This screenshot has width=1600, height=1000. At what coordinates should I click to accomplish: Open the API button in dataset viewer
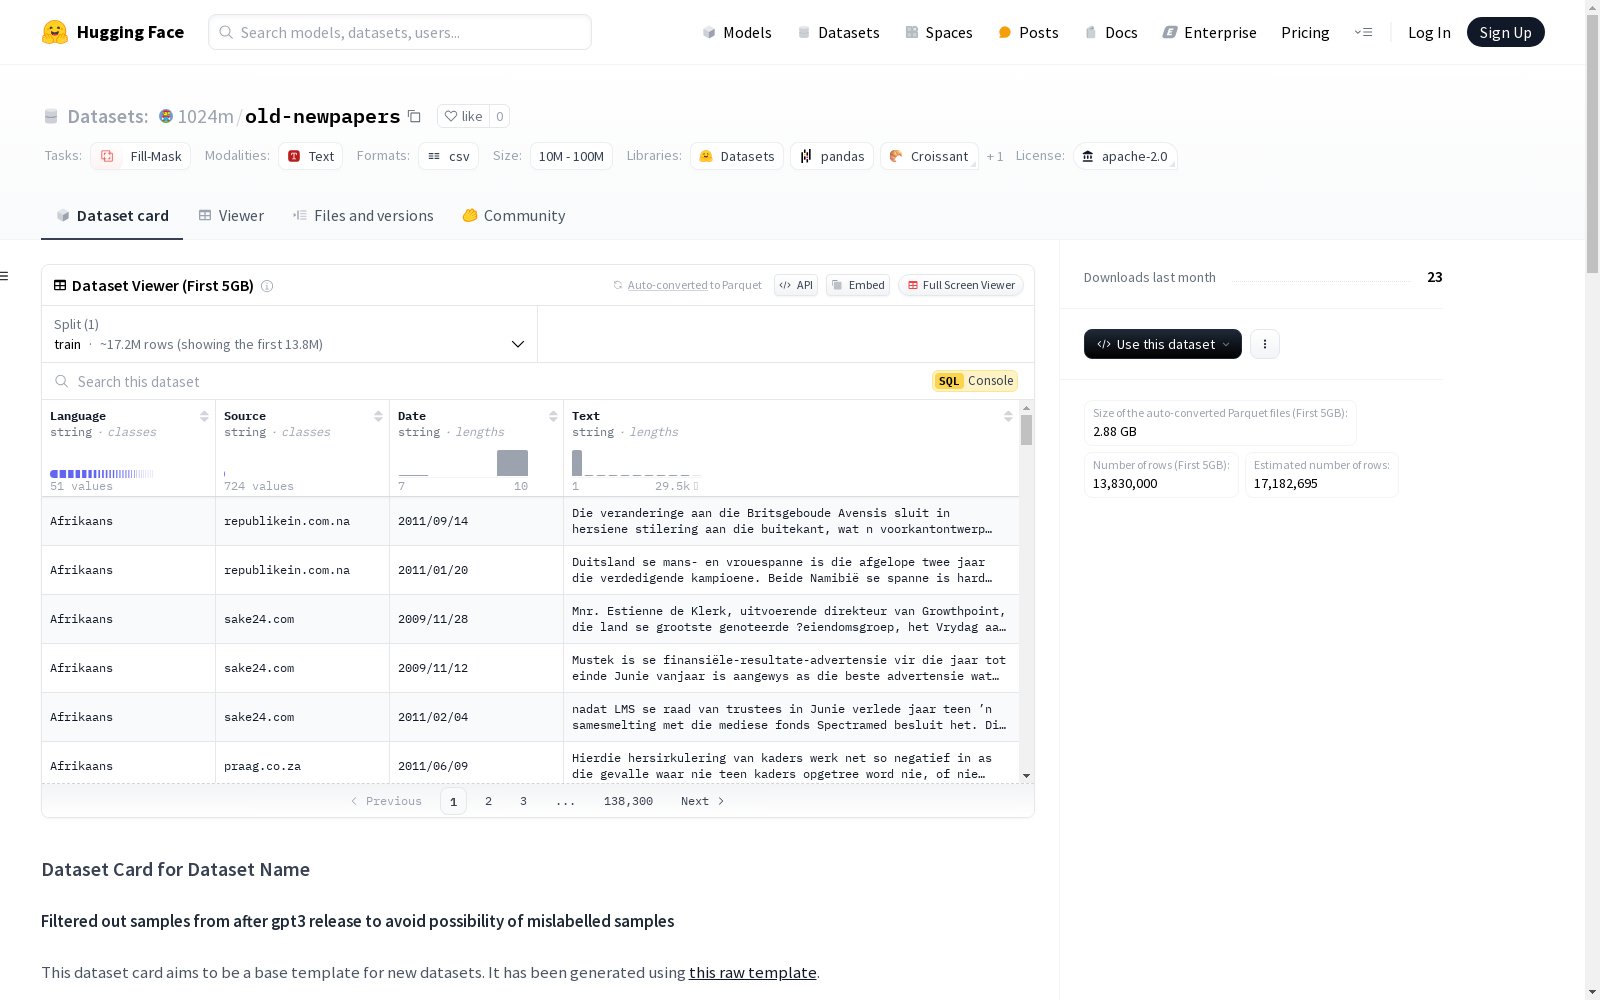(796, 285)
